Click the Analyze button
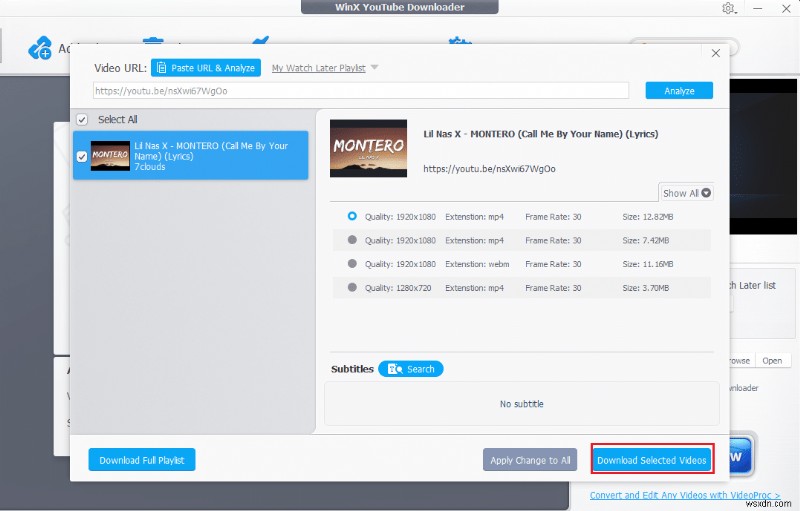The width and height of the screenshot is (800, 511). 679,91
